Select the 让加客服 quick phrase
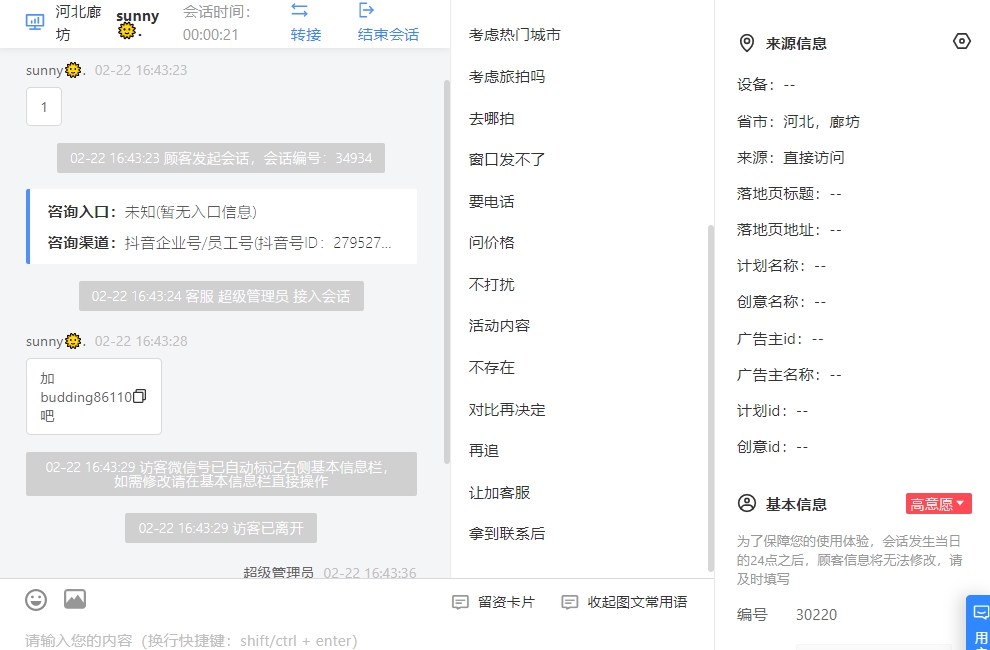This screenshot has height=650, width=990. point(499,493)
